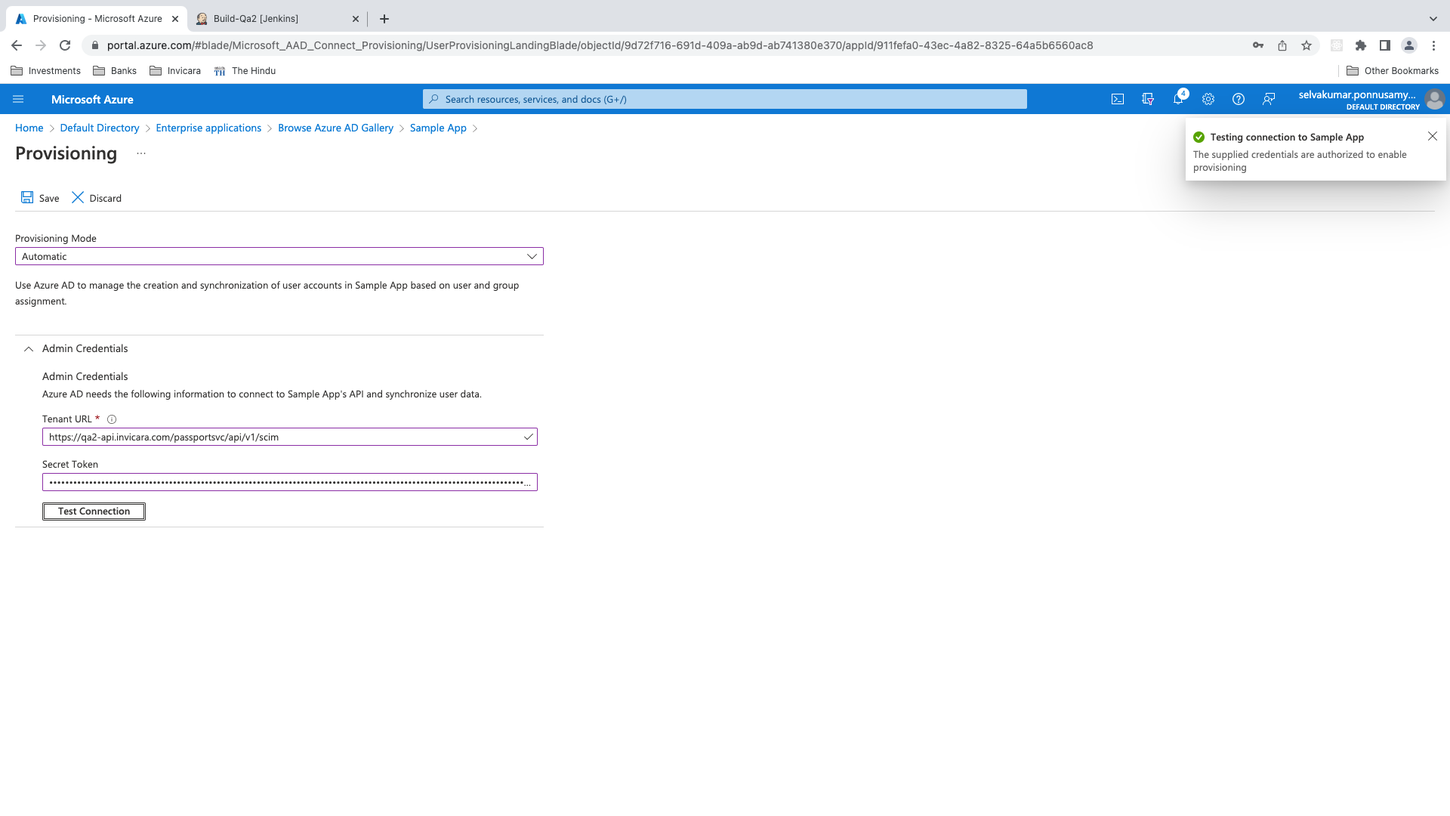Open Provisioning more options ellipsis
The height and width of the screenshot is (816, 1450).
(x=141, y=154)
